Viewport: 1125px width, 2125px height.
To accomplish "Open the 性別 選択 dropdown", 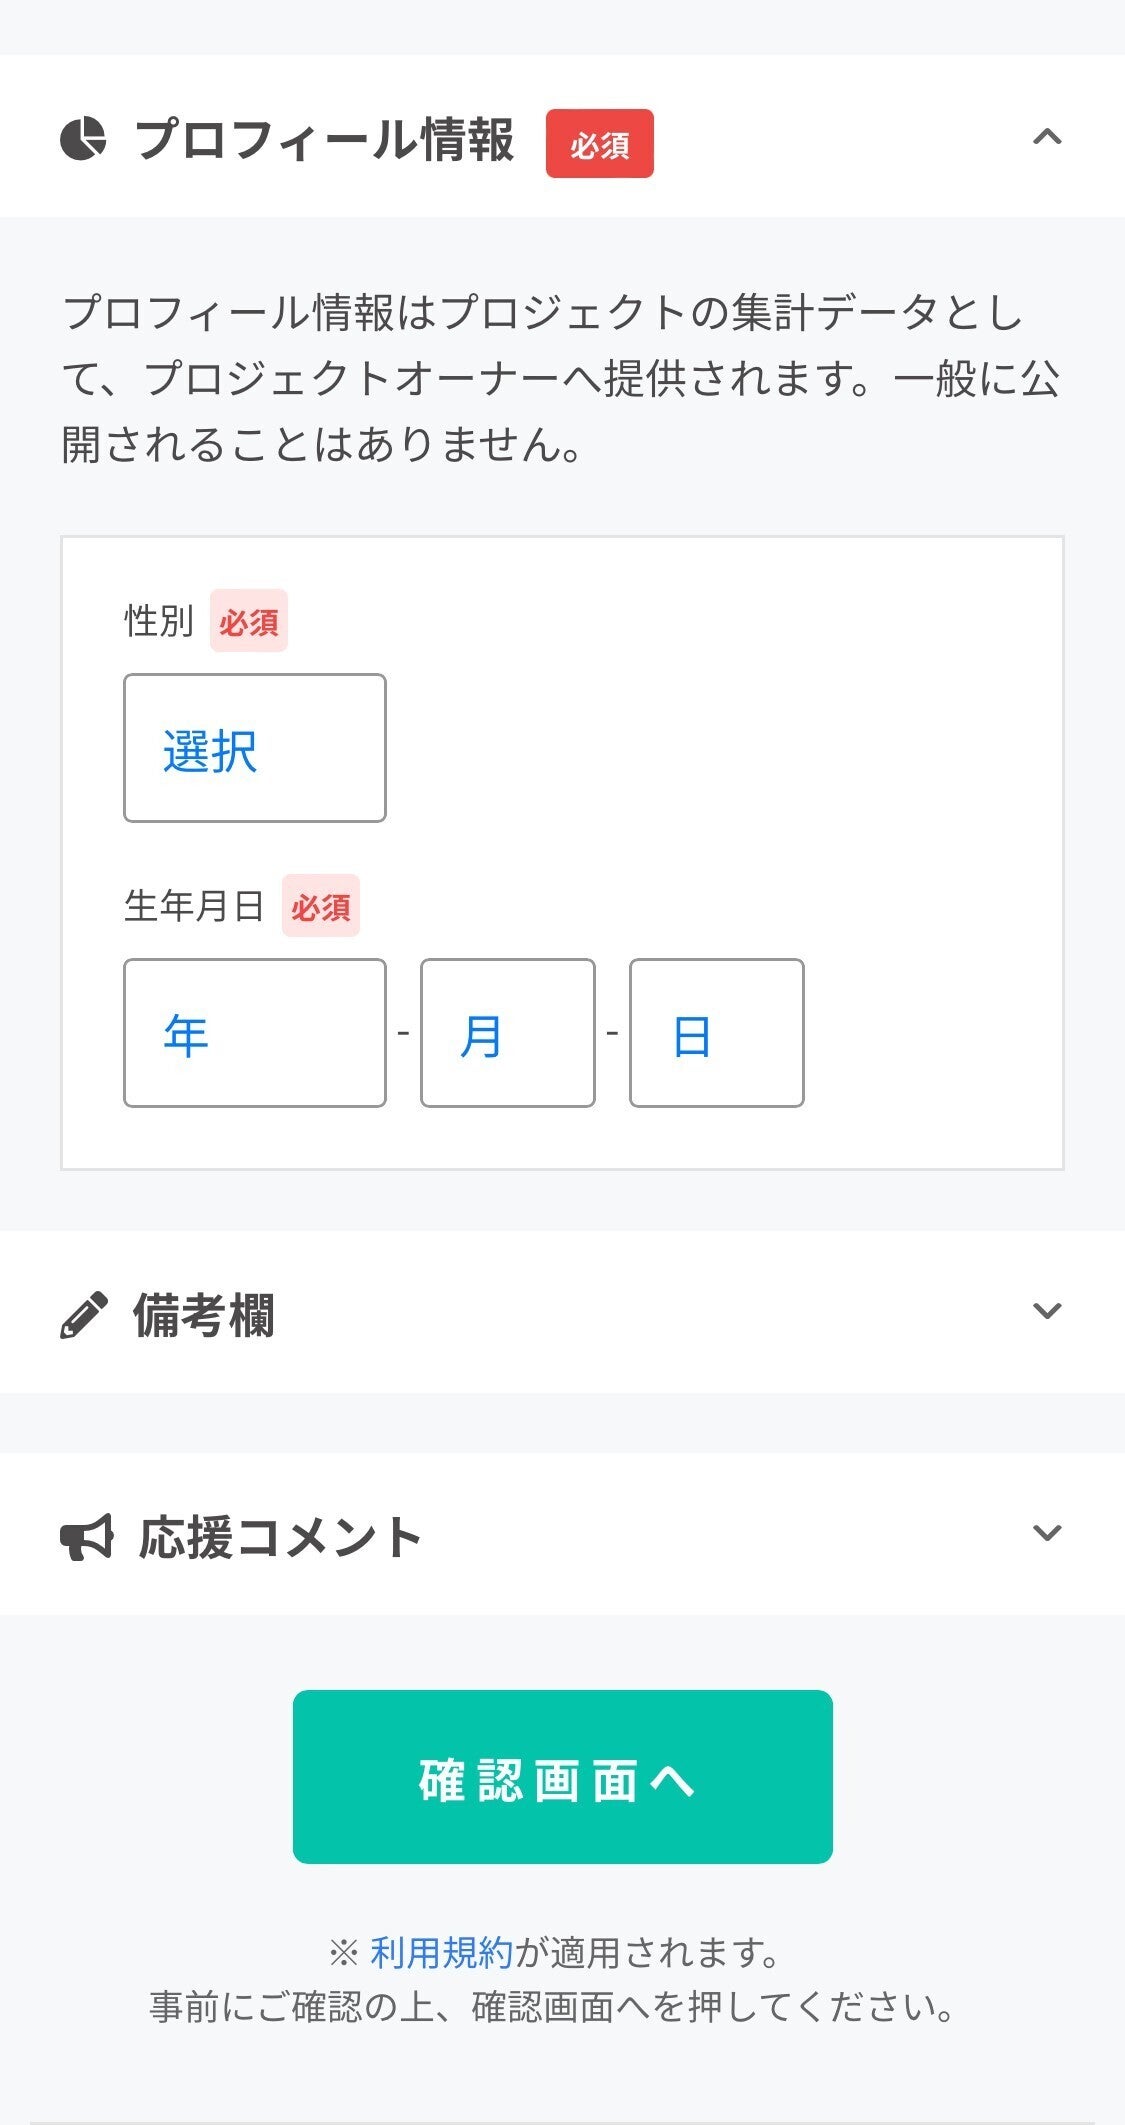I will (254, 748).
